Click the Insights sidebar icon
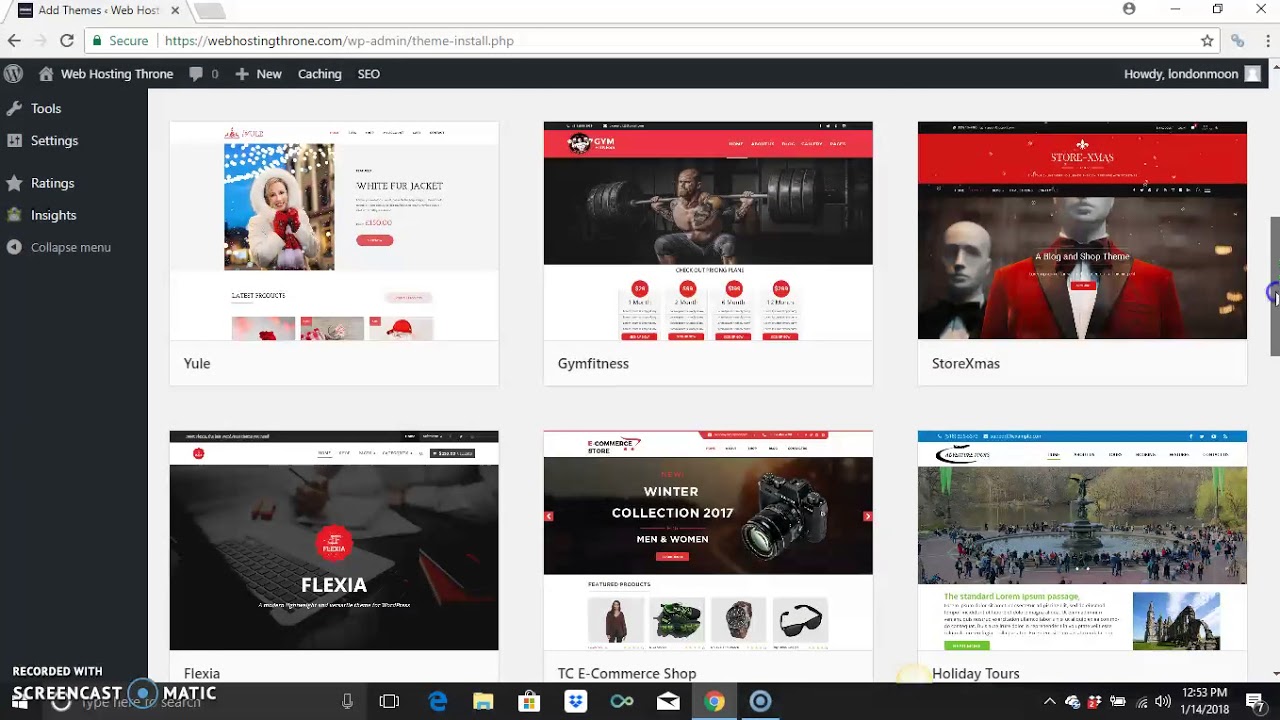The height and width of the screenshot is (720, 1280). click(14, 215)
